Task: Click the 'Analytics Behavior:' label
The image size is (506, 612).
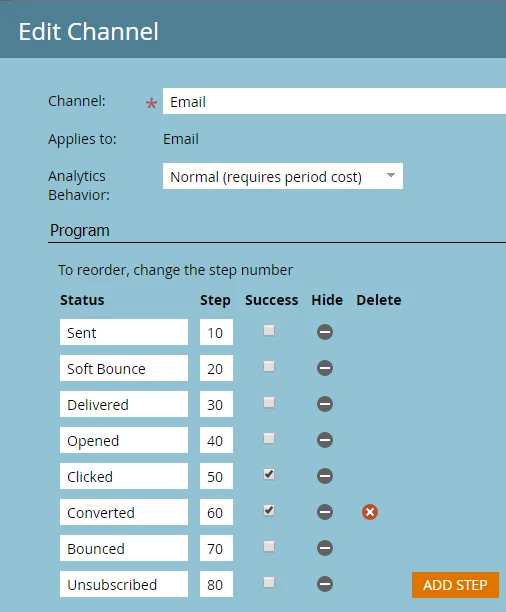Action: [x=78, y=185]
